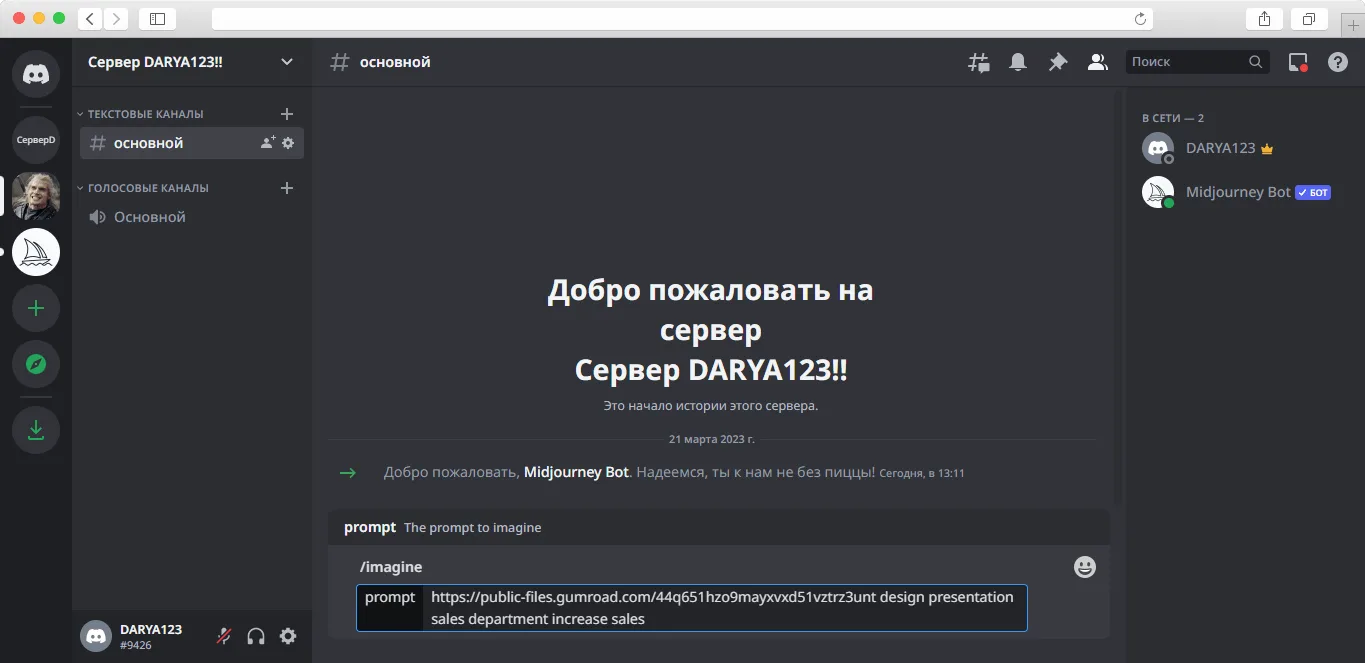Open Сервер DARYA123!! server dropdown menu
1365x663 pixels.
[191, 62]
